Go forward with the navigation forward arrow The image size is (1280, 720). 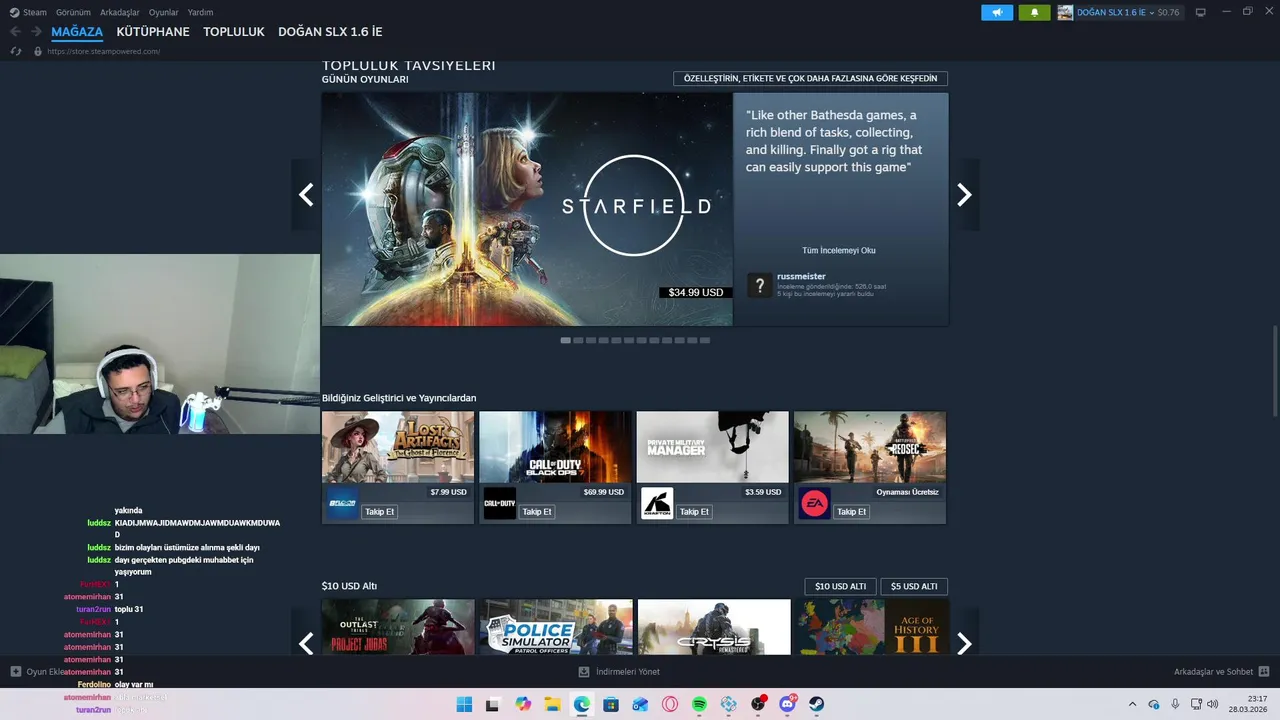[36, 32]
